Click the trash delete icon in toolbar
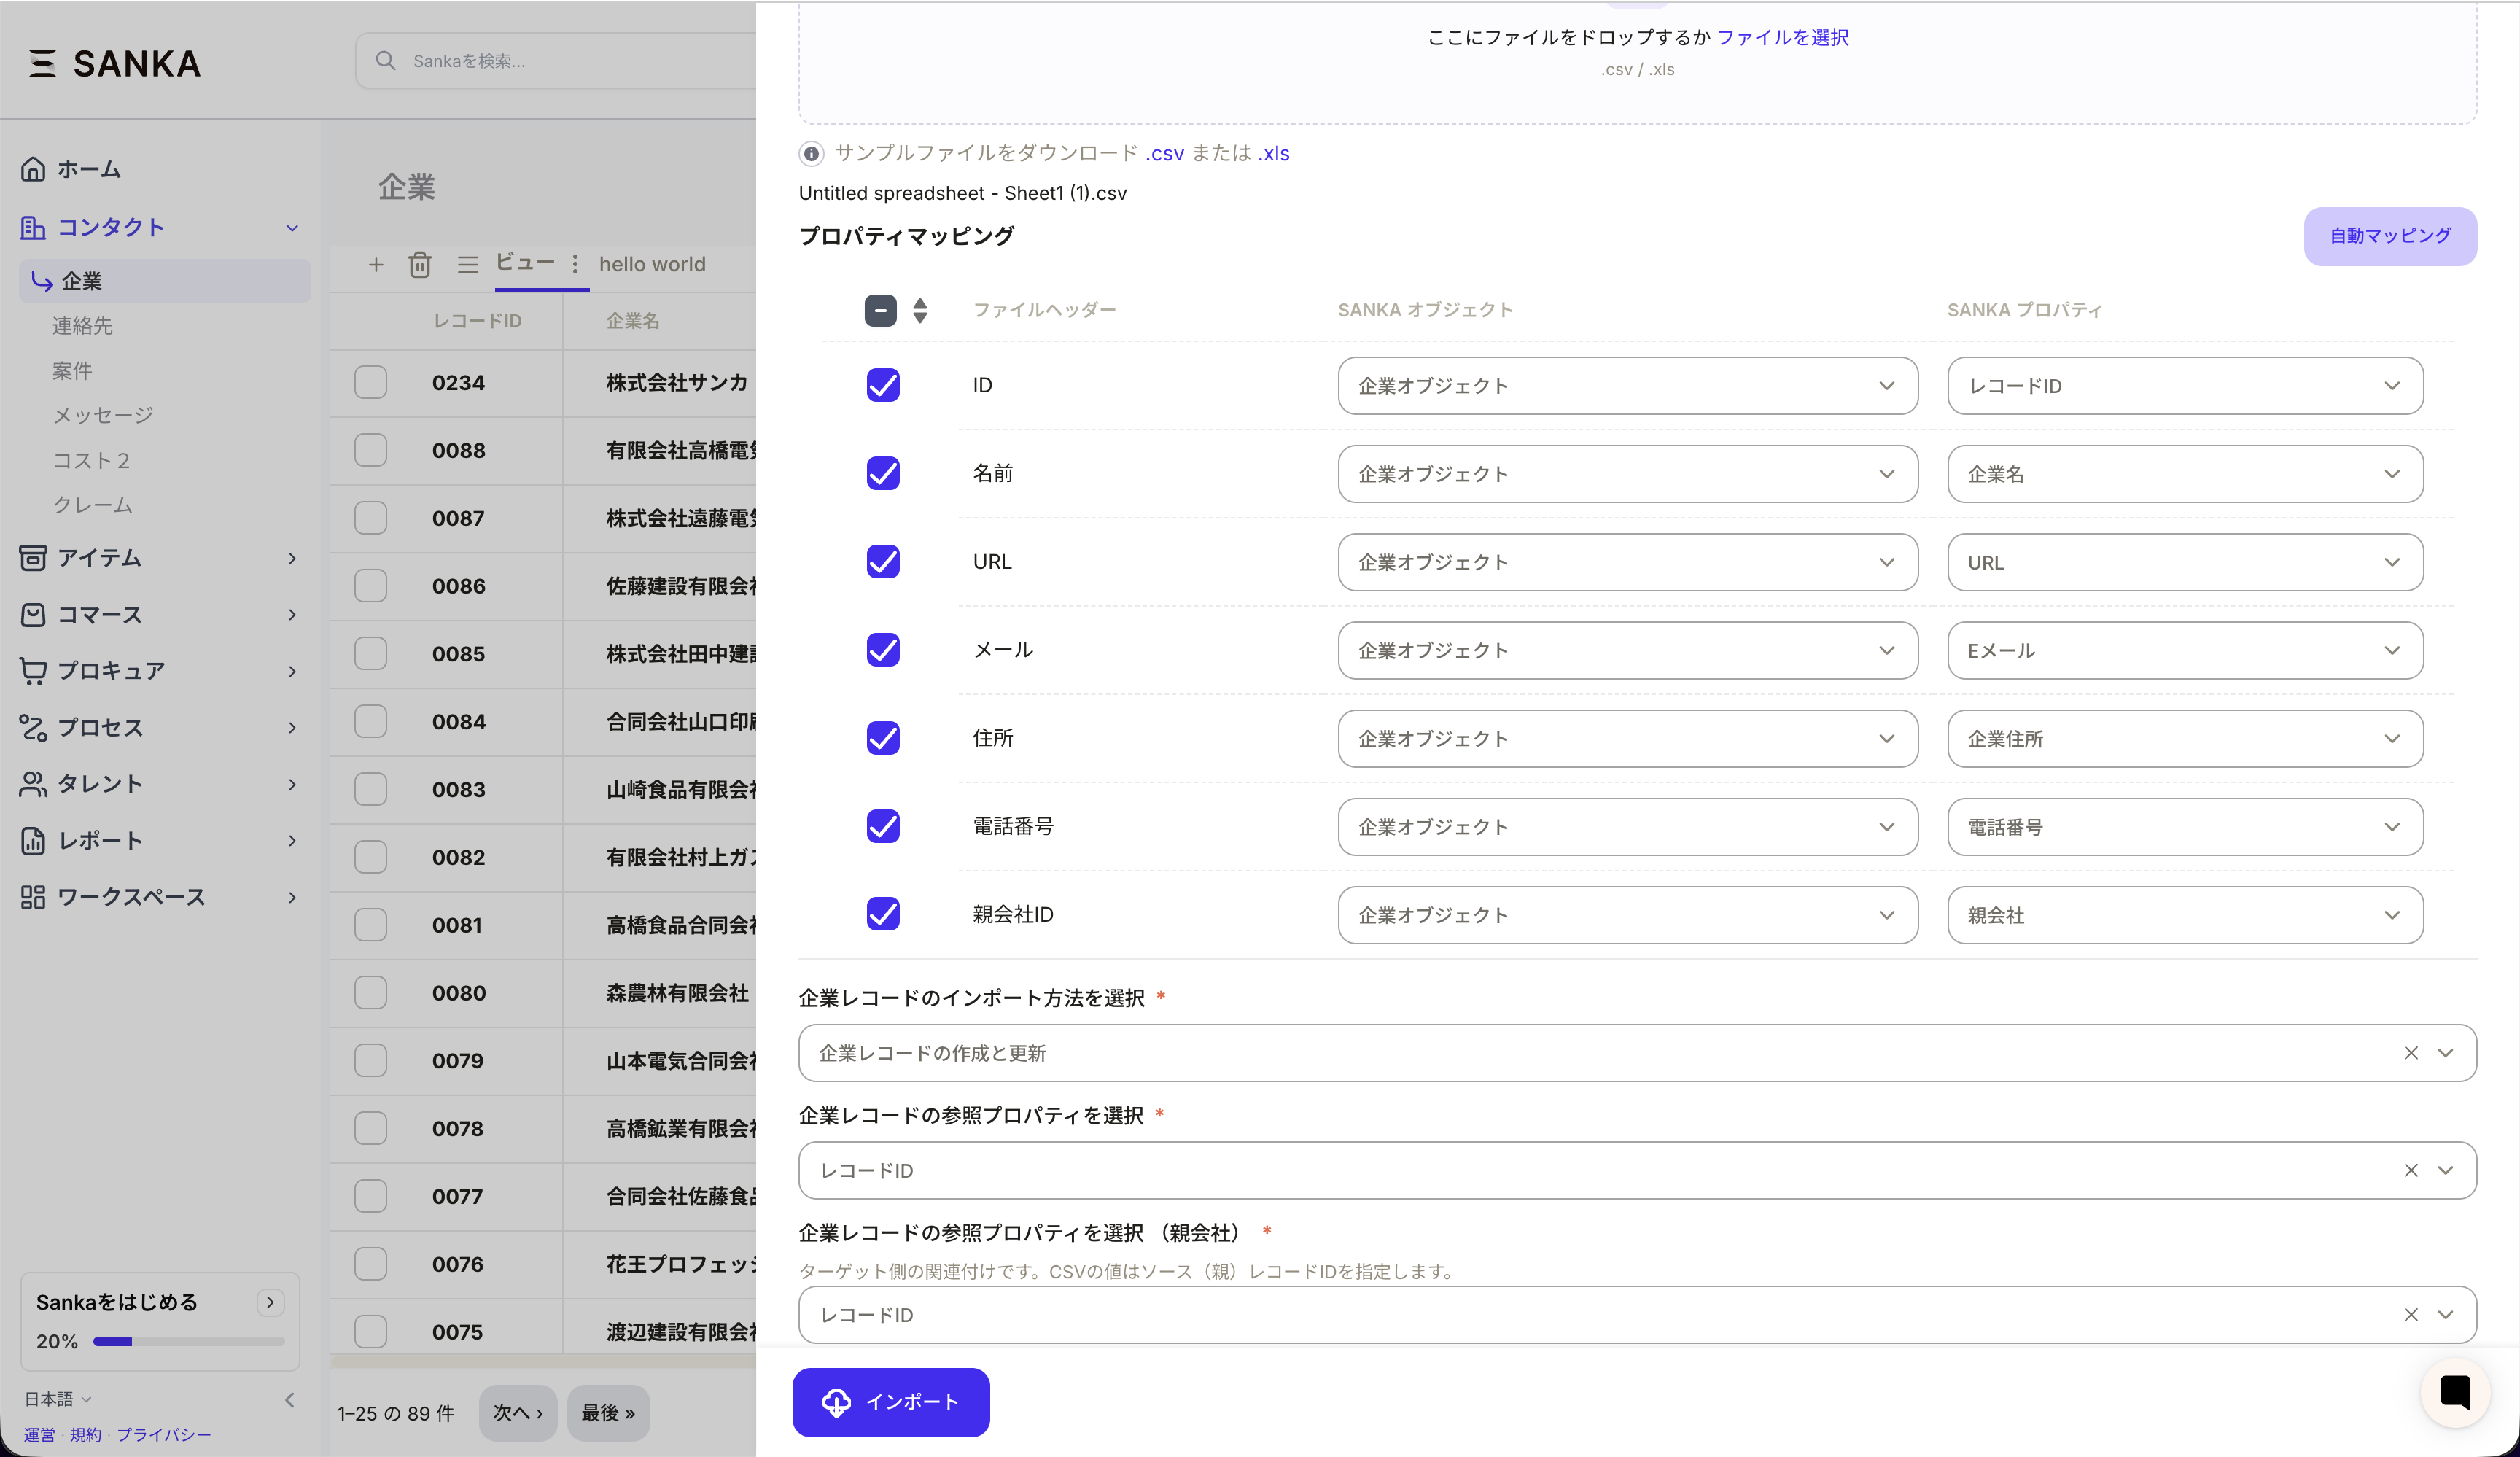This screenshot has width=2520, height=1457. (x=419, y=264)
